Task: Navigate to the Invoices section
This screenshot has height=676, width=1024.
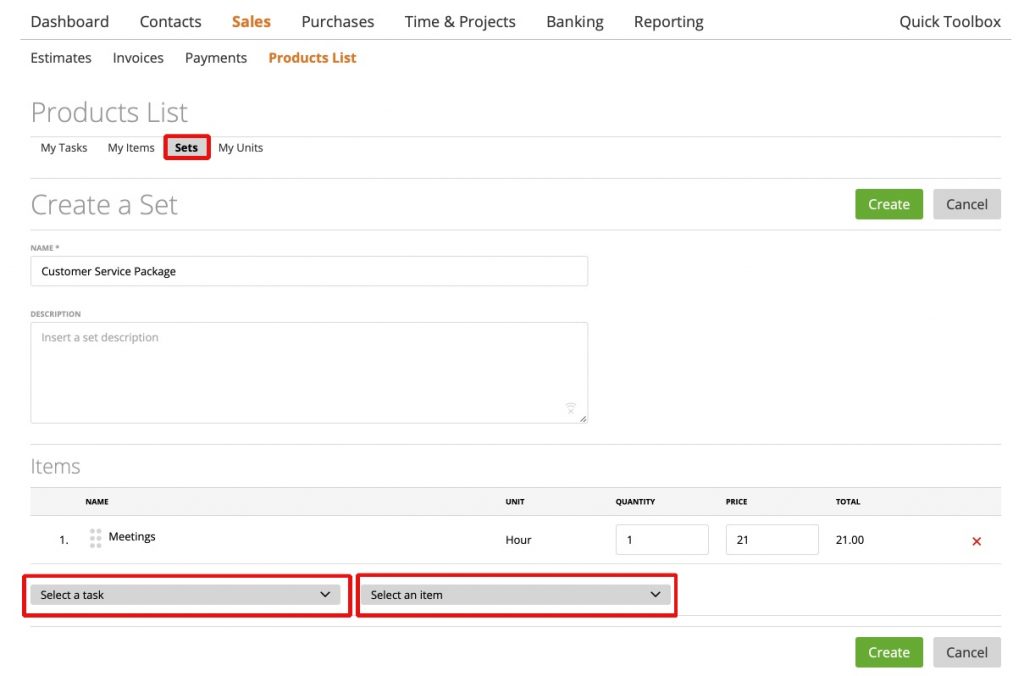Action: click(138, 57)
